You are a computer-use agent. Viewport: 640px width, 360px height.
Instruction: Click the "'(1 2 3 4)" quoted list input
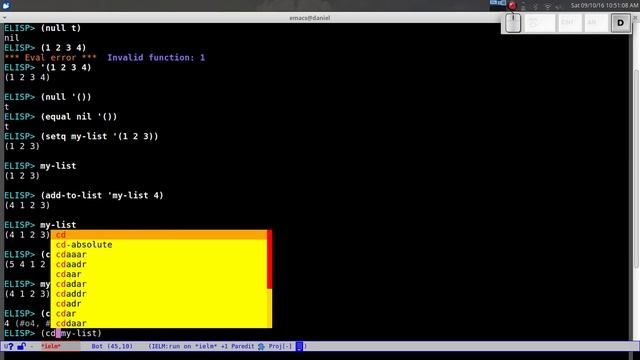[x=66, y=67]
